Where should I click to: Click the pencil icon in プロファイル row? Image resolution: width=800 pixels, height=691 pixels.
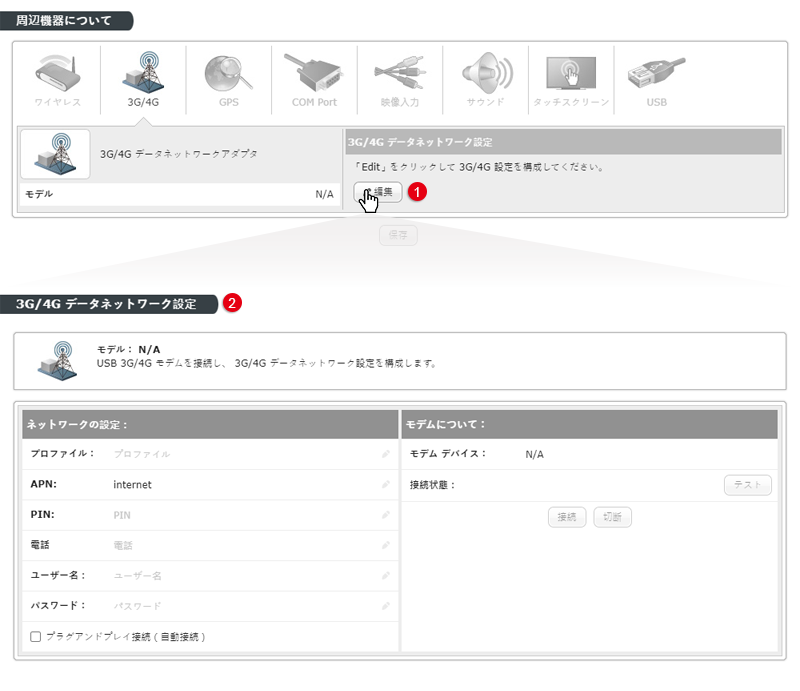[386, 454]
